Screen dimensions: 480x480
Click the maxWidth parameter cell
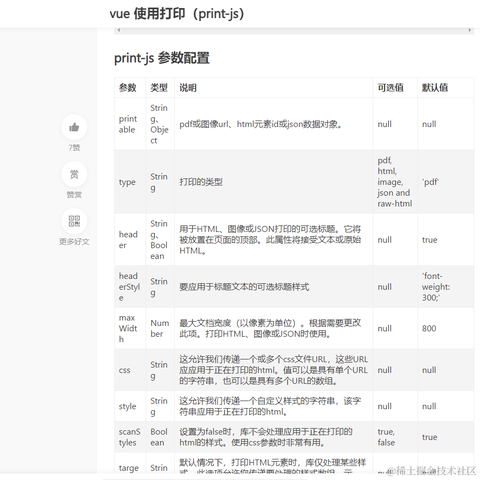click(x=130, y=328)
